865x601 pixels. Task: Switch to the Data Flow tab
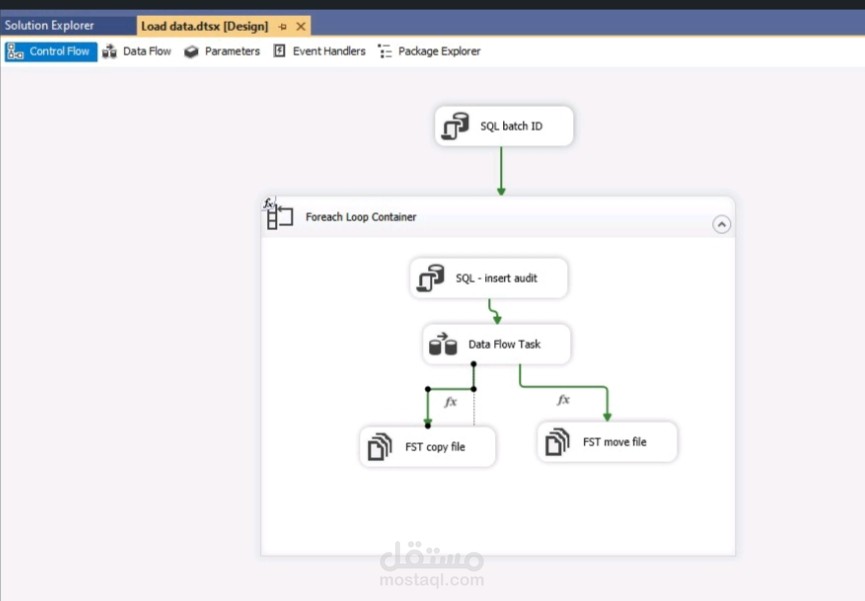click(x=137, y=51)
